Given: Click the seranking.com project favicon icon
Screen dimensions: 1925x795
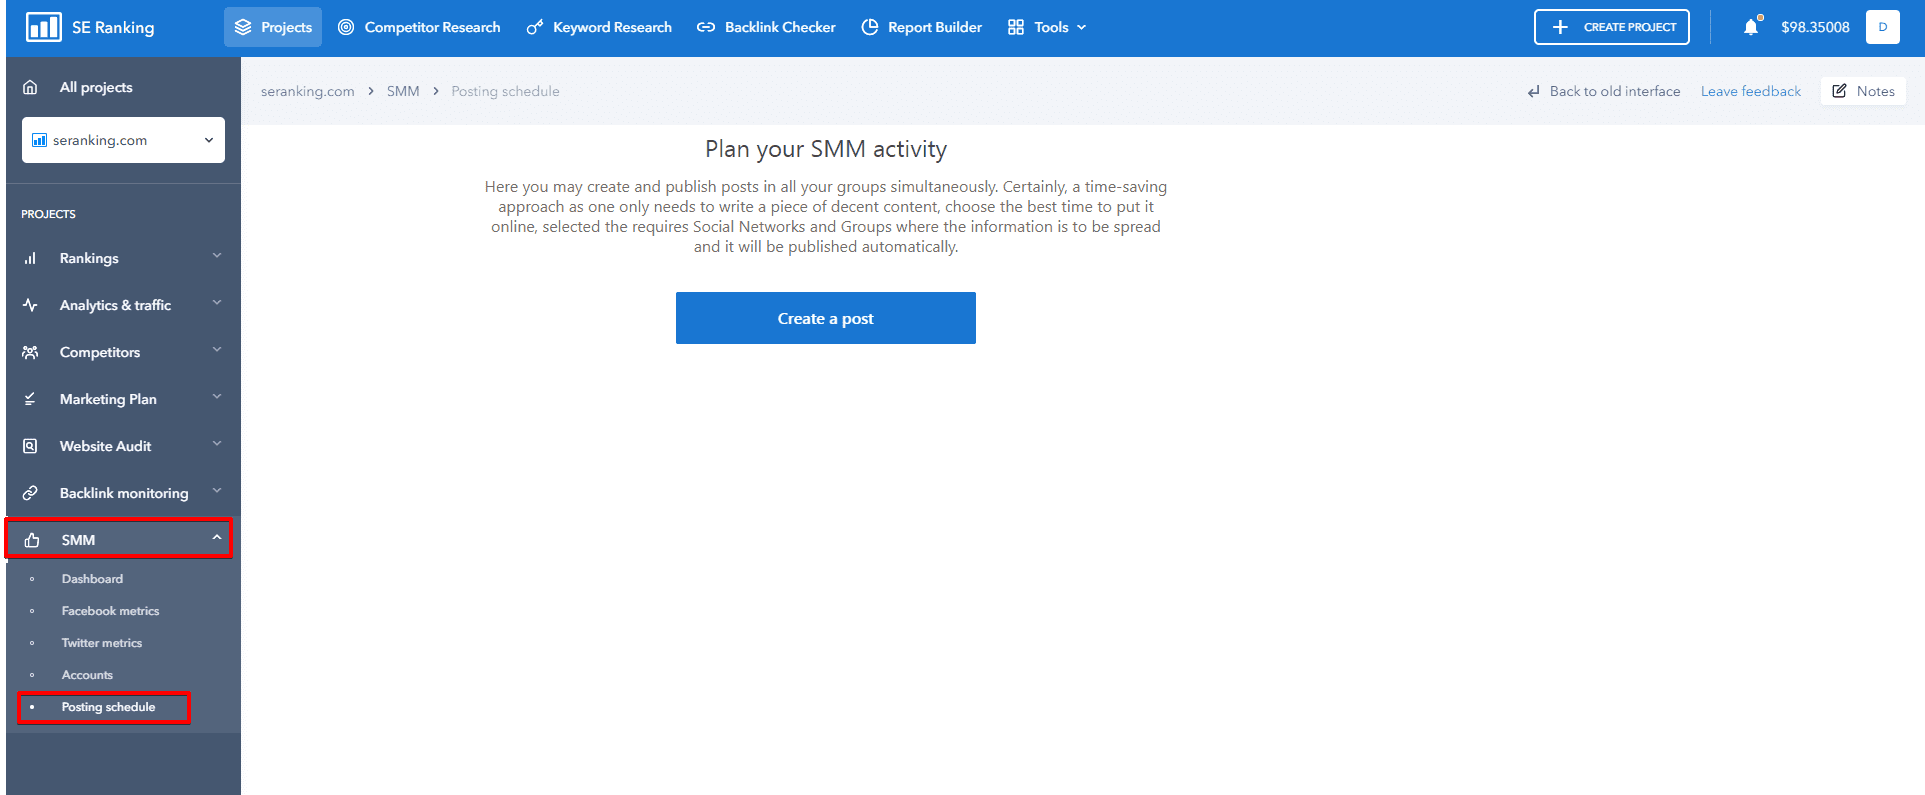Looking at the screenshot, I should coord(39,140).
